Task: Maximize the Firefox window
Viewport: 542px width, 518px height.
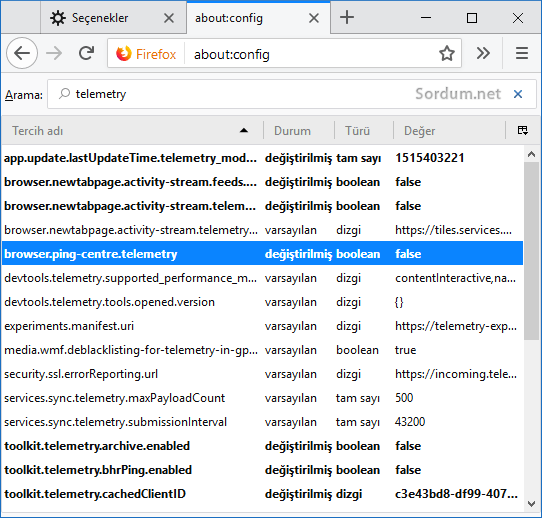Action: (x=472, y=18)
